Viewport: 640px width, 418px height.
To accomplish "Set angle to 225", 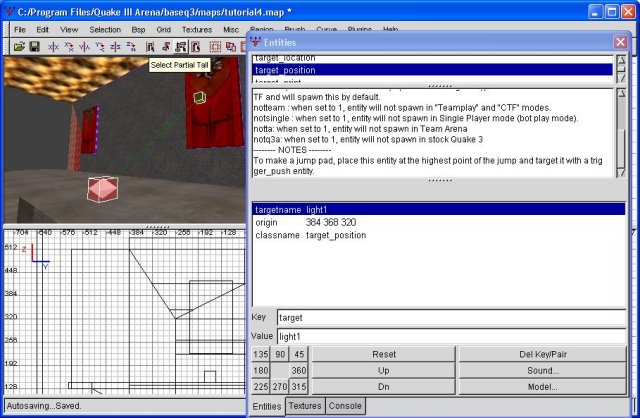I will (261, 387).
